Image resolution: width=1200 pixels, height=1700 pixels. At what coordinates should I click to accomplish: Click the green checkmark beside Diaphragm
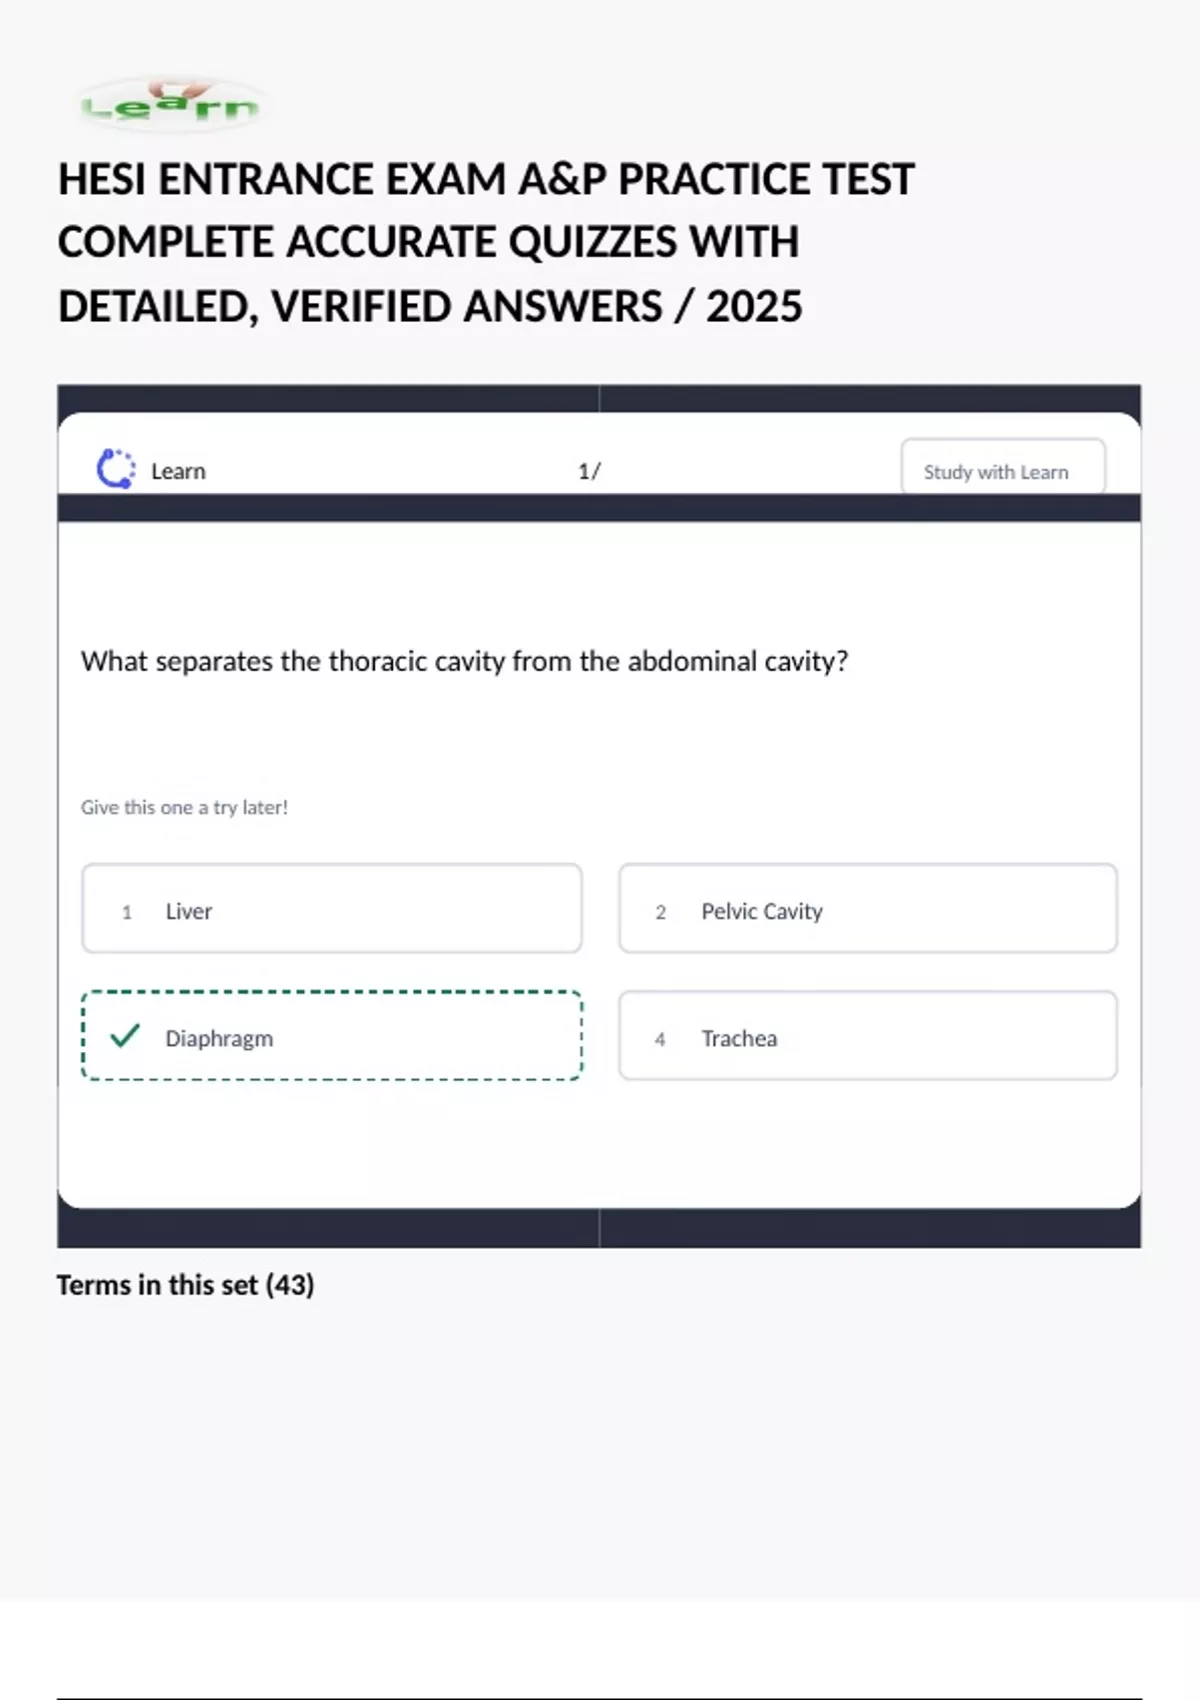125,1036
